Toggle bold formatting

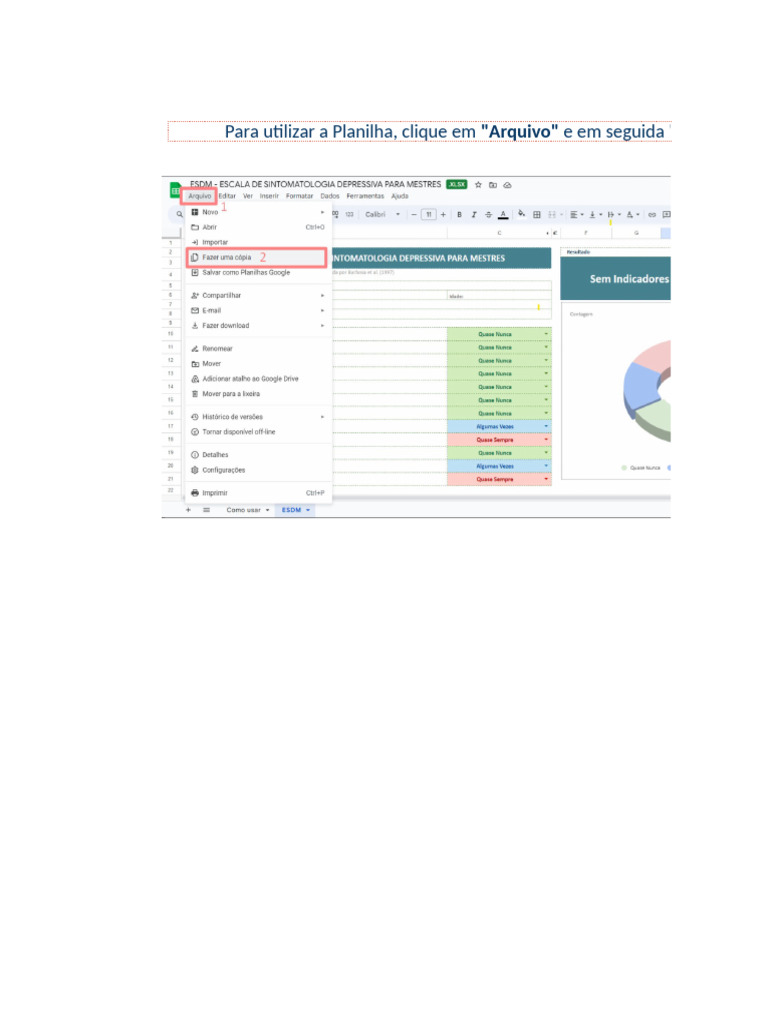click(459, 214)
